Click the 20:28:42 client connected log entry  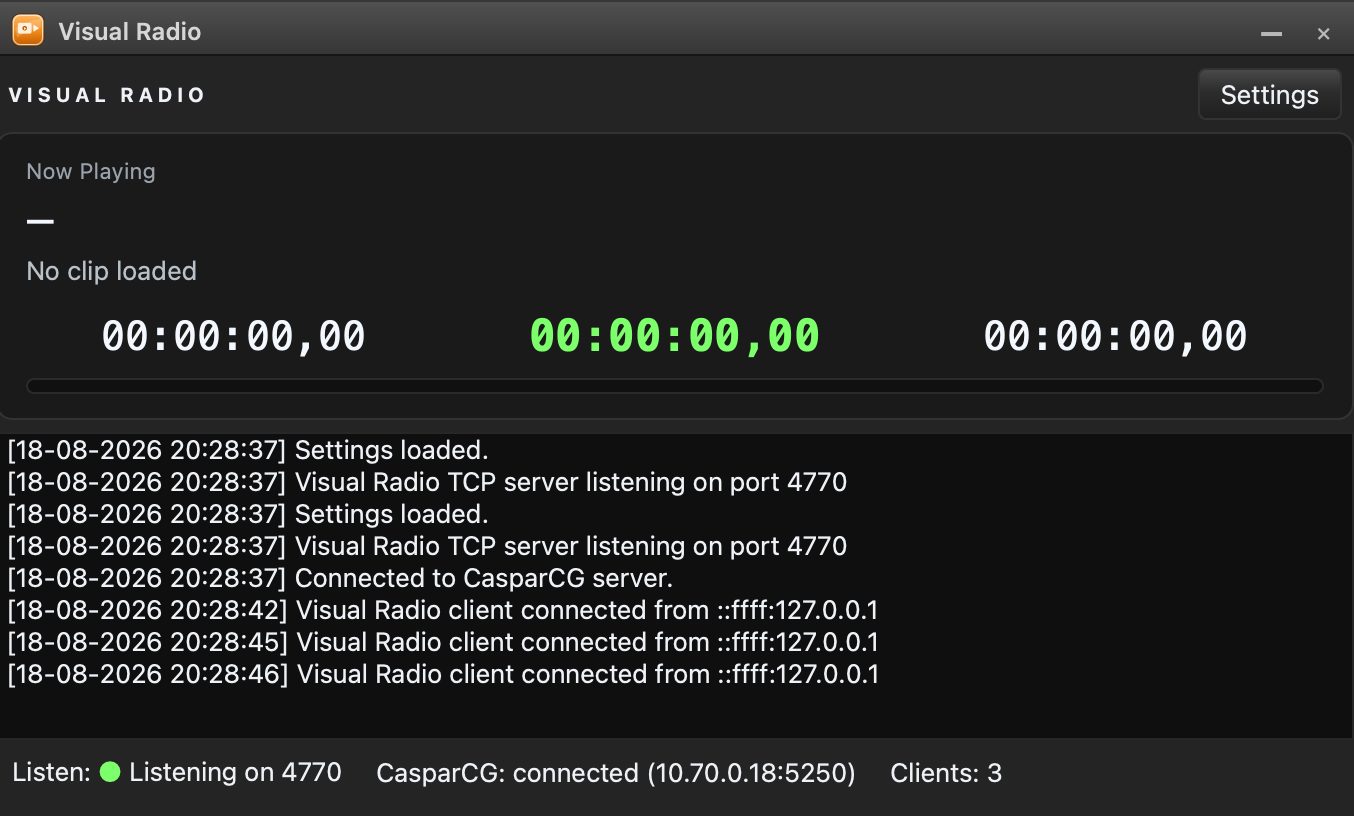click(x=443, y=610)
